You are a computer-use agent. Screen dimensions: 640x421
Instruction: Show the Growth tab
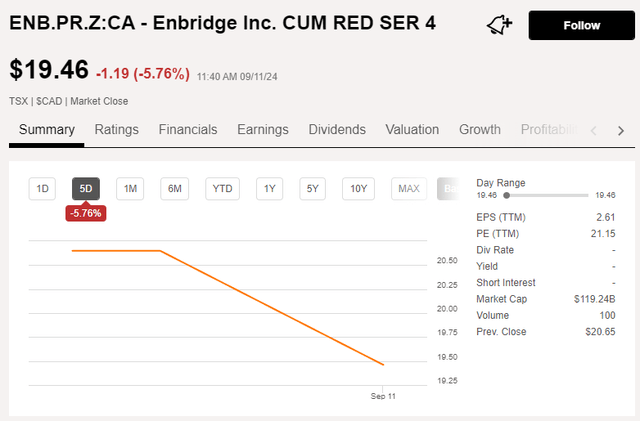[x=480, y=130]
